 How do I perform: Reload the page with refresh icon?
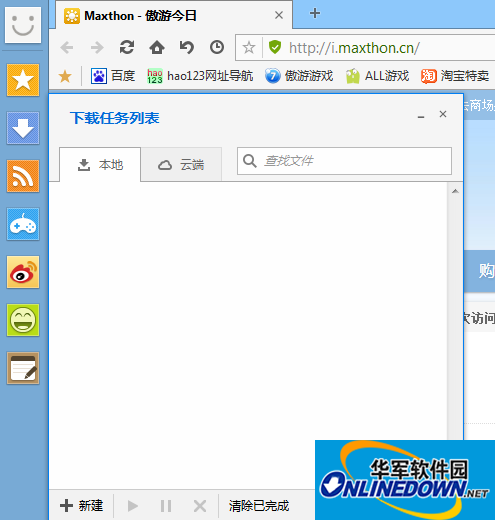coord(127,47)
